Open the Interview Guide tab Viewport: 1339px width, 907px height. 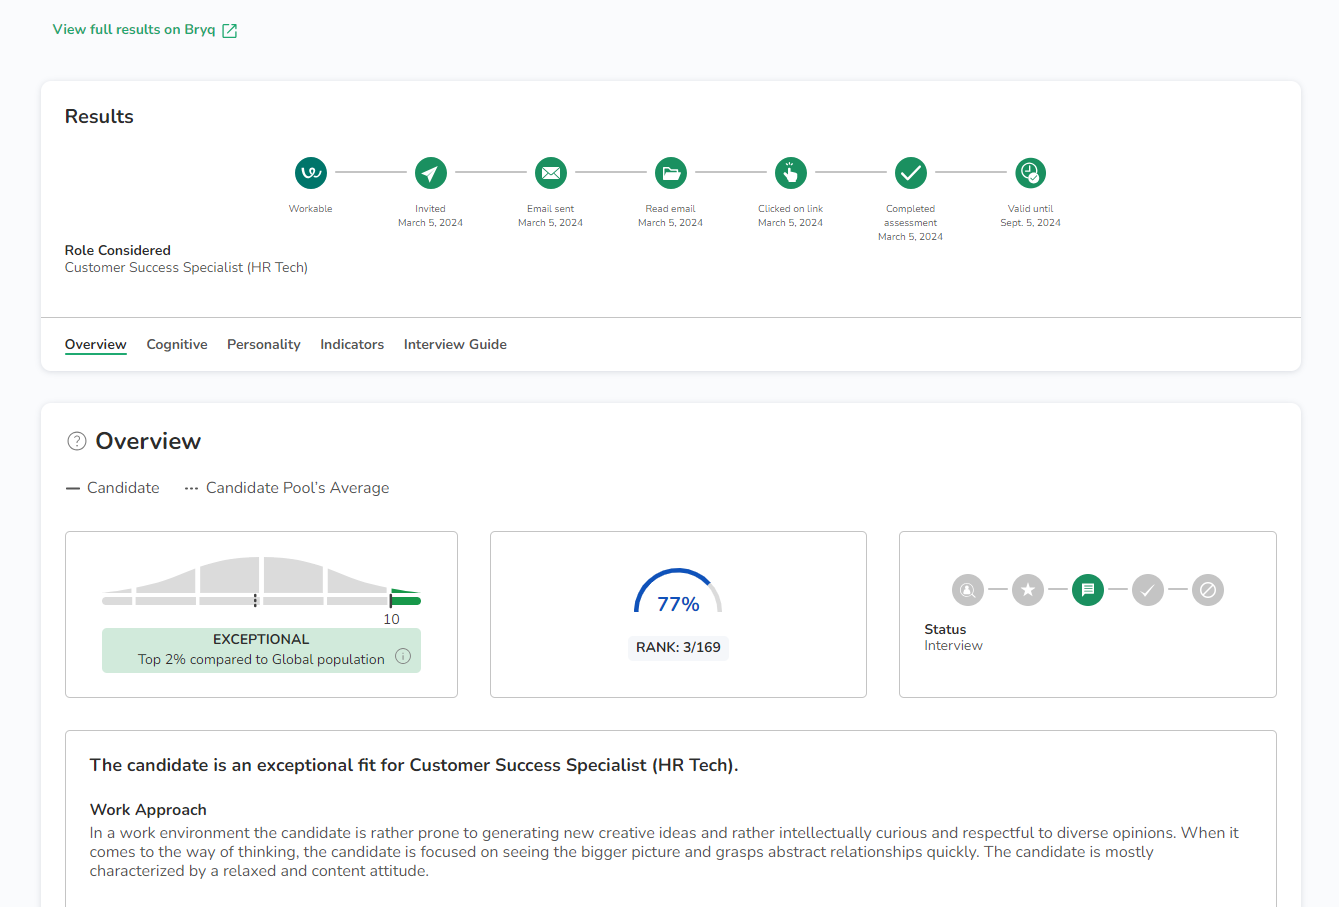455,344
